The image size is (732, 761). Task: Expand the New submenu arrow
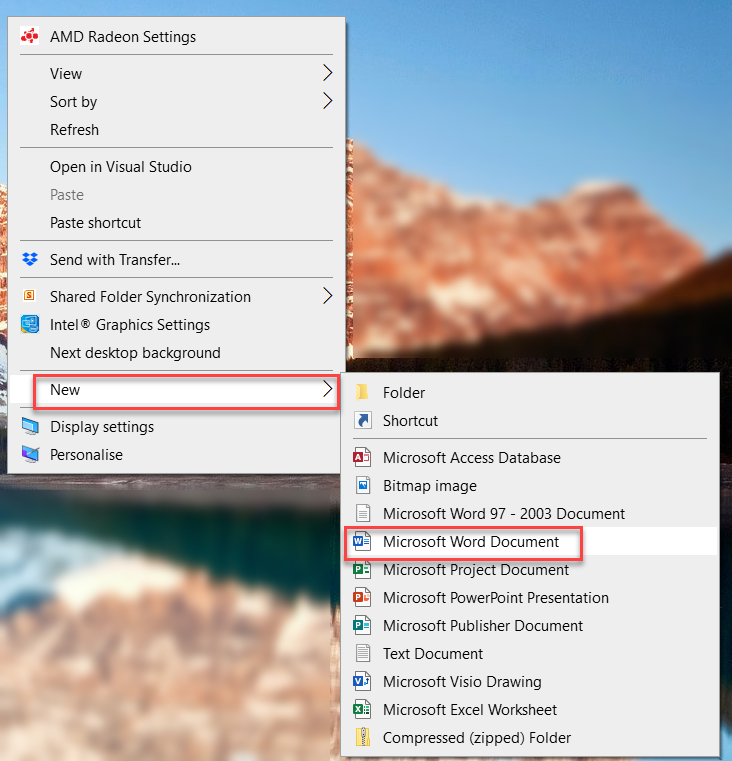click(328, 389)
